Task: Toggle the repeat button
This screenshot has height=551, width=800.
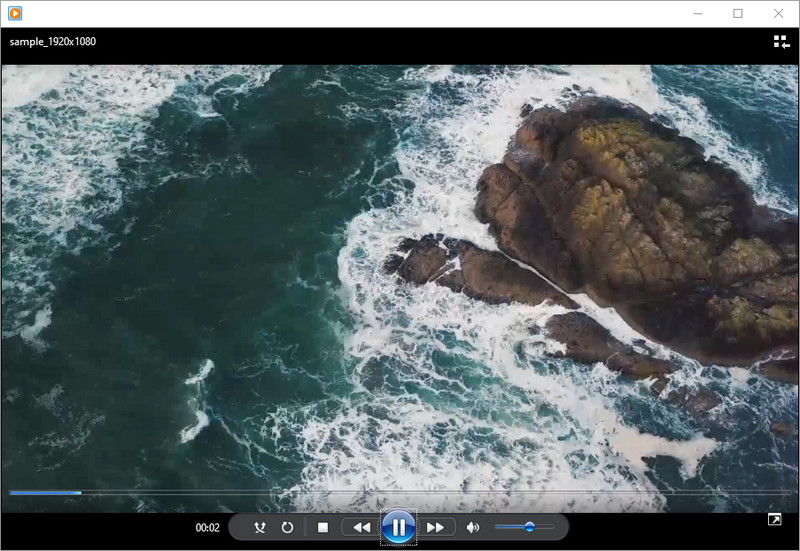Action: pyautogui.click(x=287, y=527)
